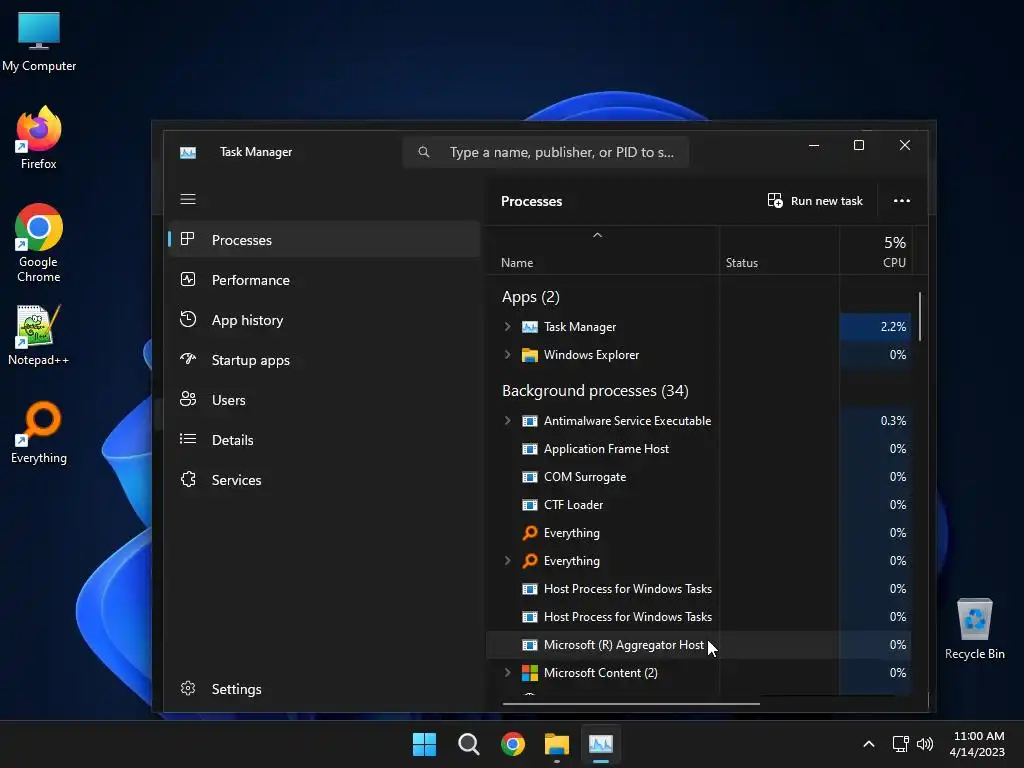Expand the Task Manager process group

tap(507, 327)
